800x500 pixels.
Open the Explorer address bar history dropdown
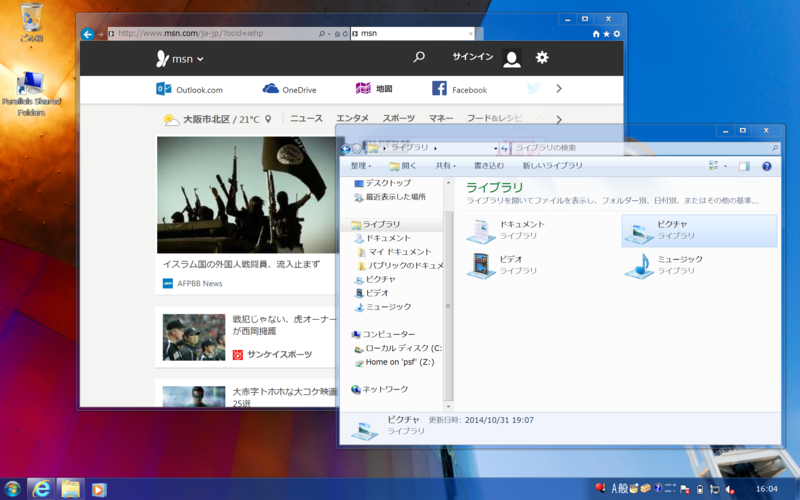(495, 148)
